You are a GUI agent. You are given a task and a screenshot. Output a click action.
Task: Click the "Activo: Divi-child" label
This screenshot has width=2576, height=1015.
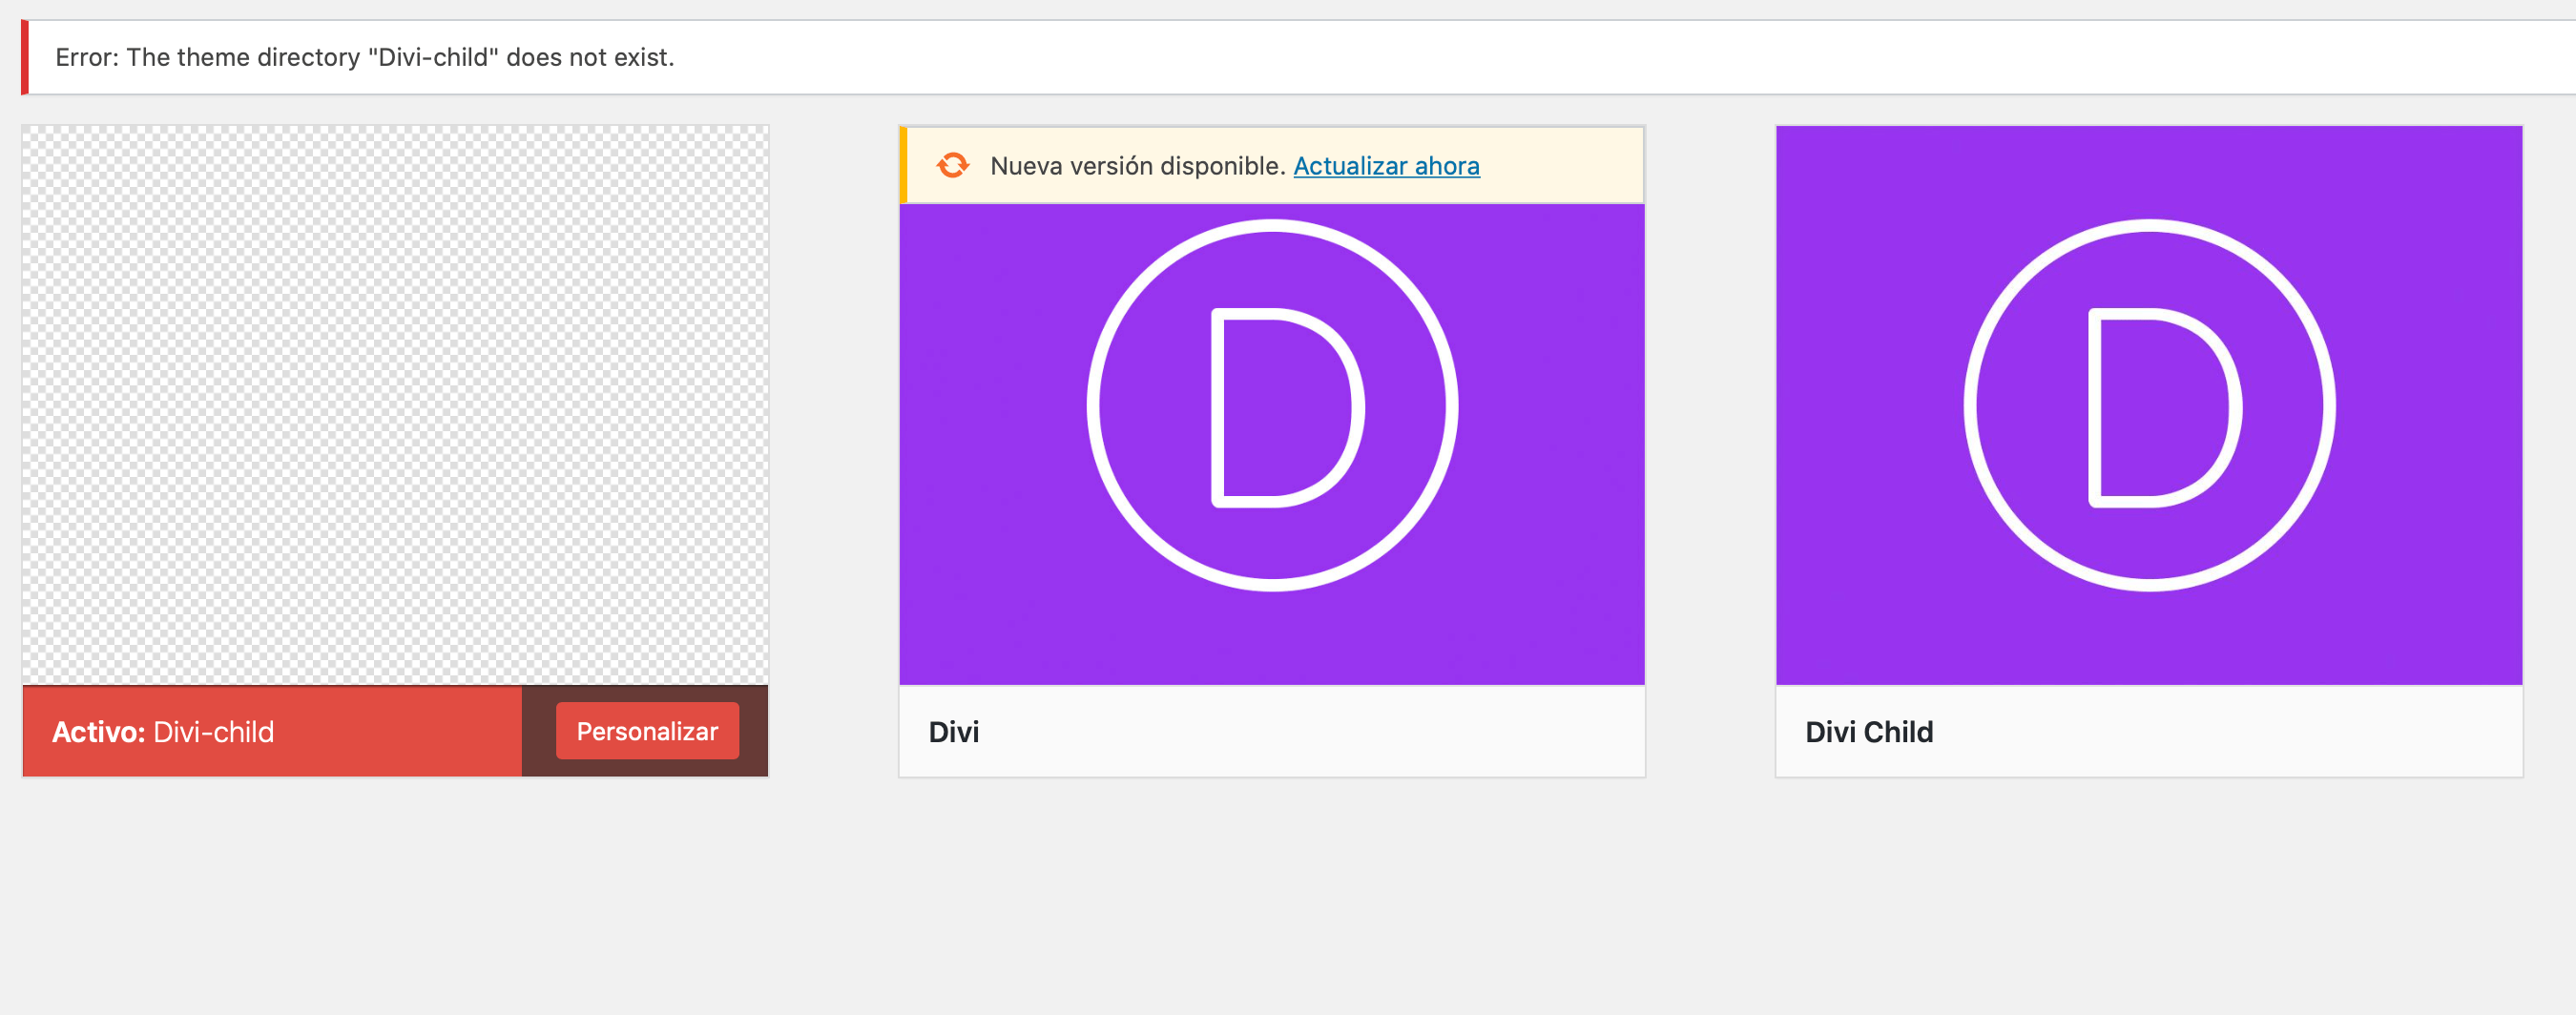tap(163, 732)
